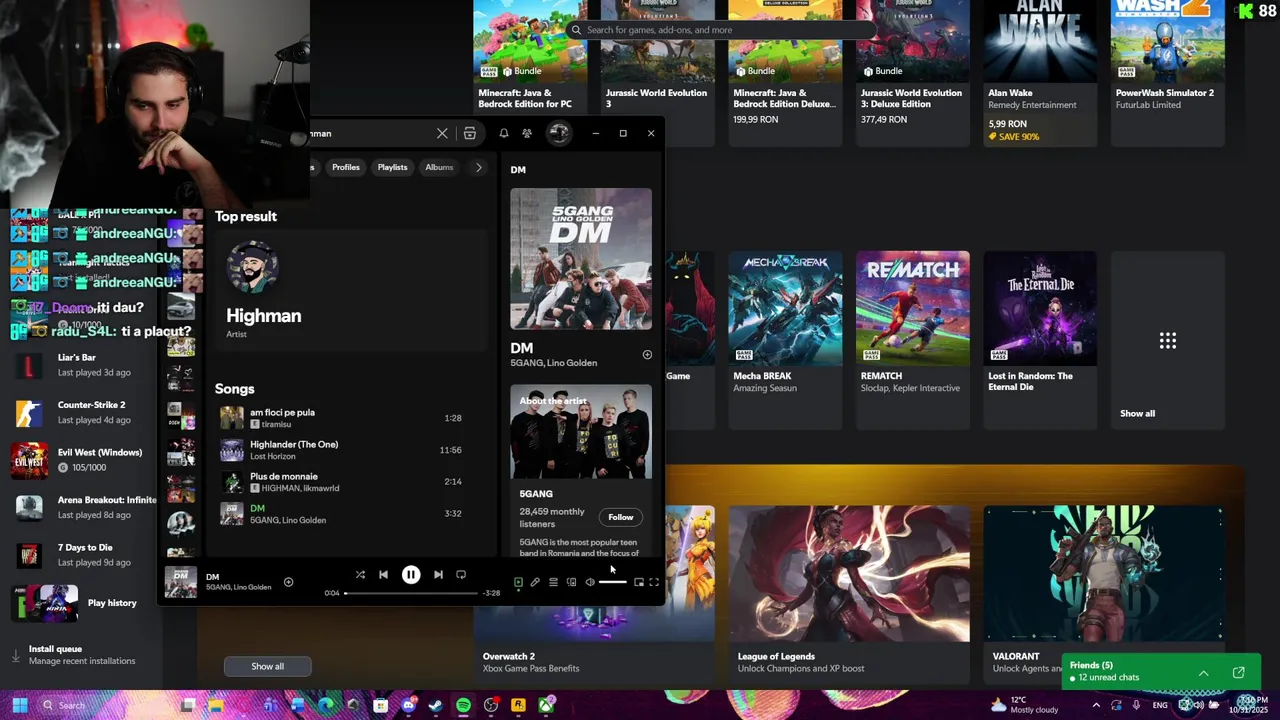Image resolution: width=1280 pixels, height=720 pixels.
Task: Open Spotify miniplayer
Action: [x=638, y=582]
